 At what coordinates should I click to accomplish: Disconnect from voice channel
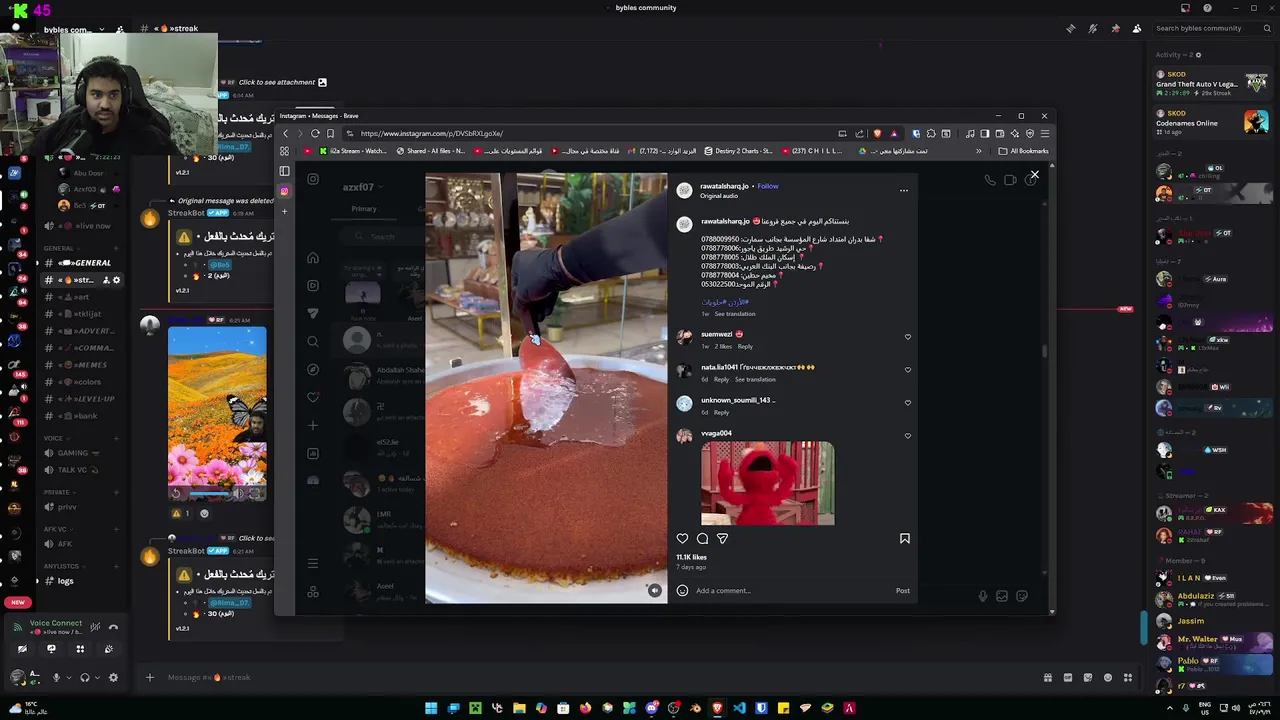[113, 627]
